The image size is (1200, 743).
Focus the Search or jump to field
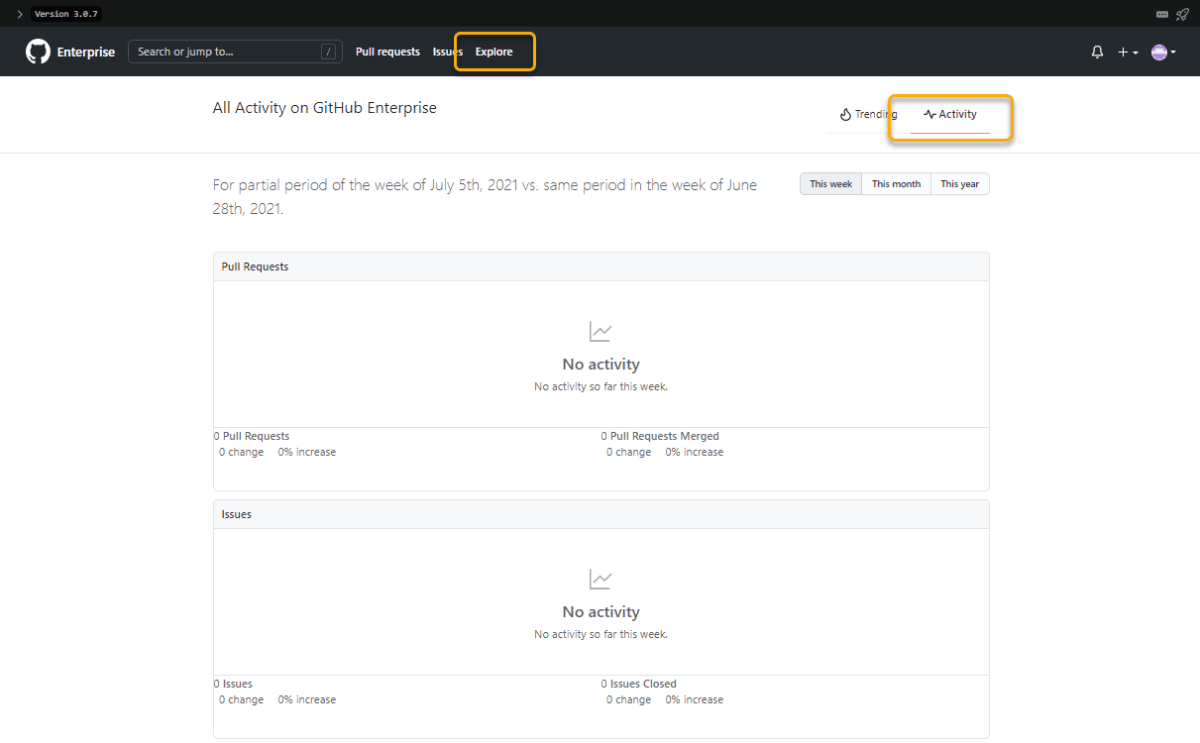[235, 52]
